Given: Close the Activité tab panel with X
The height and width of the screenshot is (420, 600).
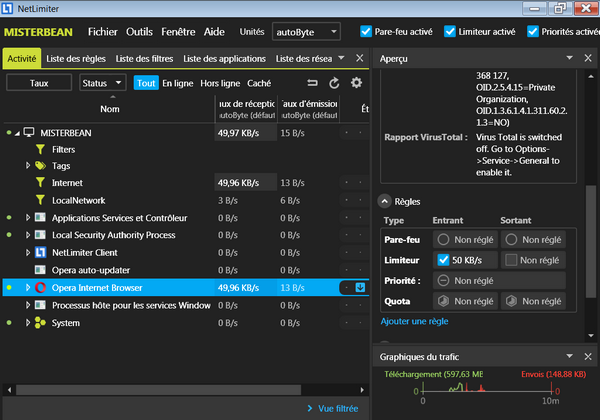Looking at the screenshot, I should [x=359, y=58].
